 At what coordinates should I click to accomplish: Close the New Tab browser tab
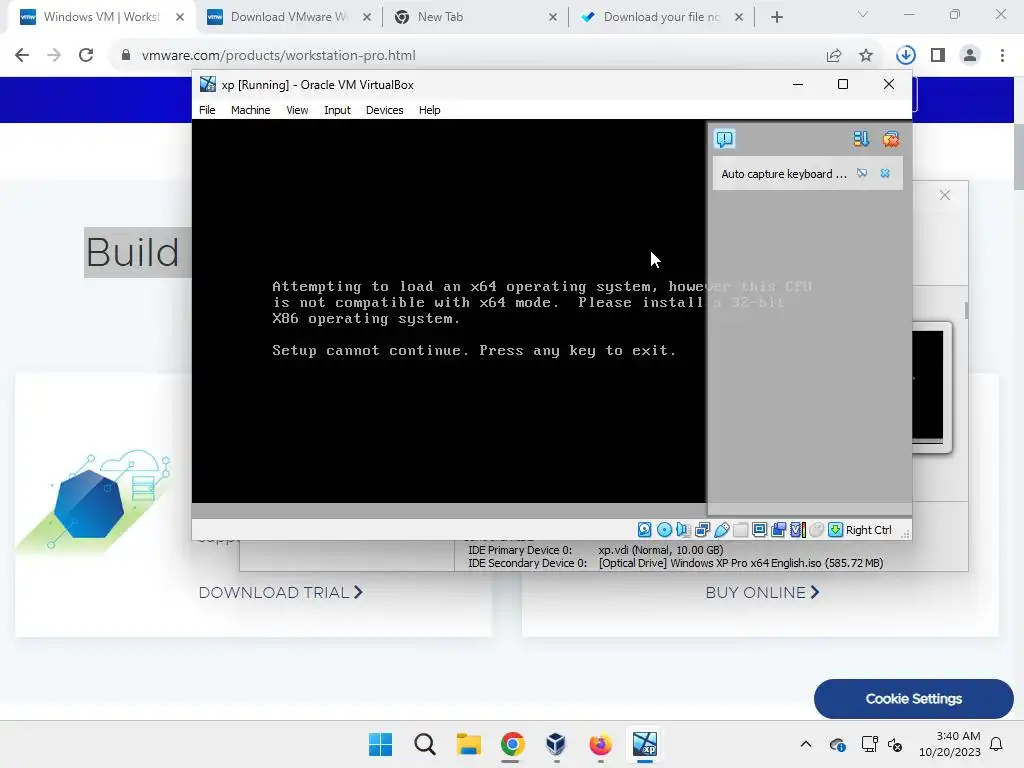(x=552, y=17)
